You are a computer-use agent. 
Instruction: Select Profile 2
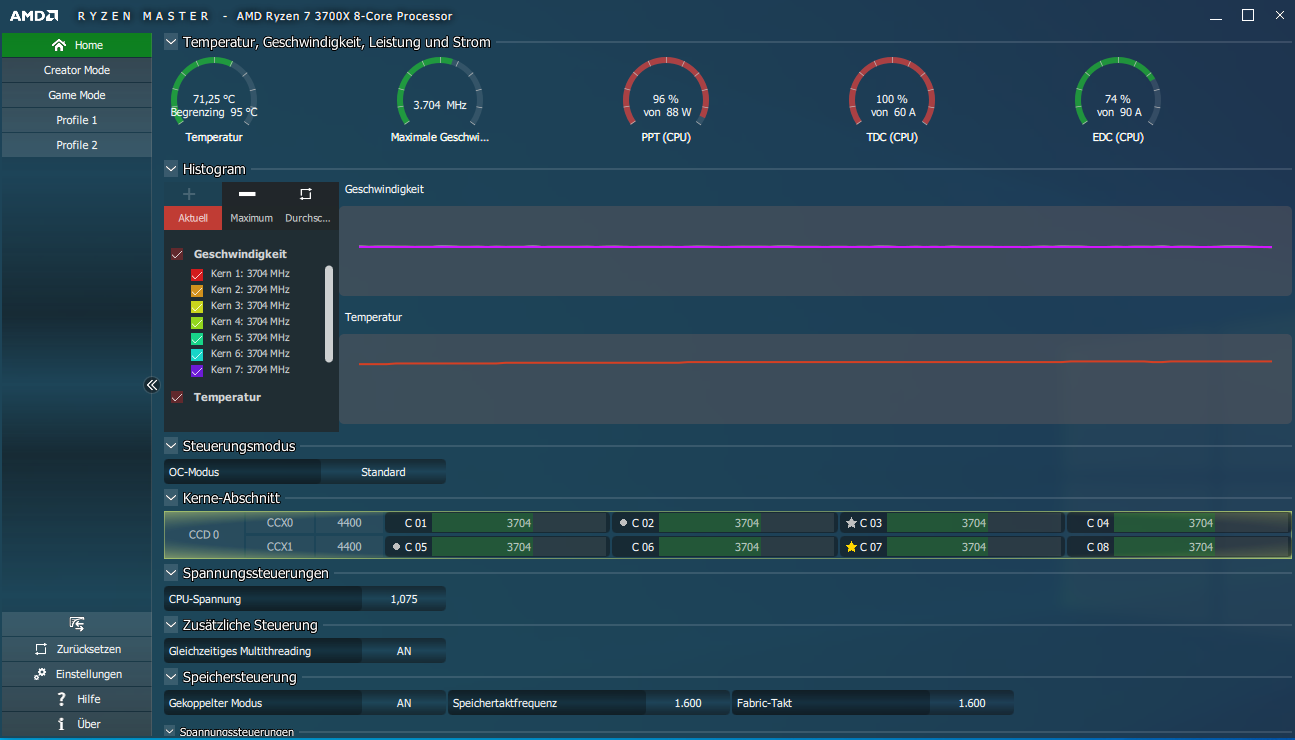pos(77,145)
